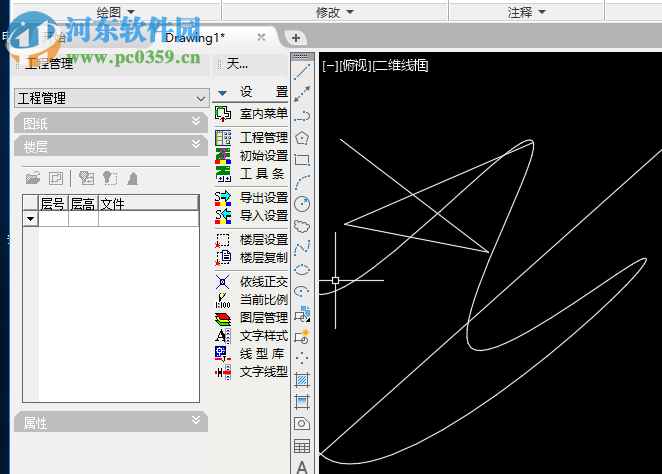Select the Line draw tool
The image size is (662, 474).
[x=302, y=72]
